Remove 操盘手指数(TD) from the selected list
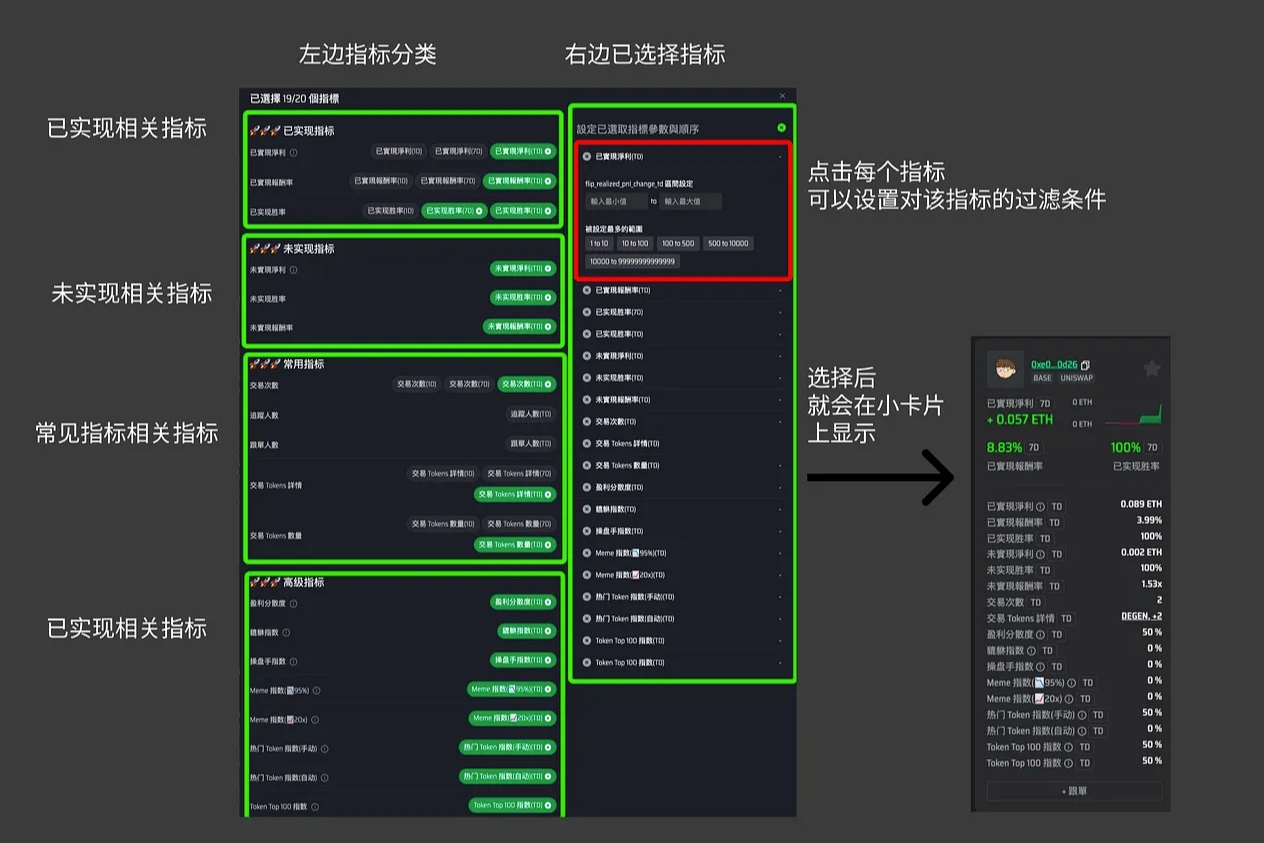This screenshot has width=1264, height=843. coord(587,531)
